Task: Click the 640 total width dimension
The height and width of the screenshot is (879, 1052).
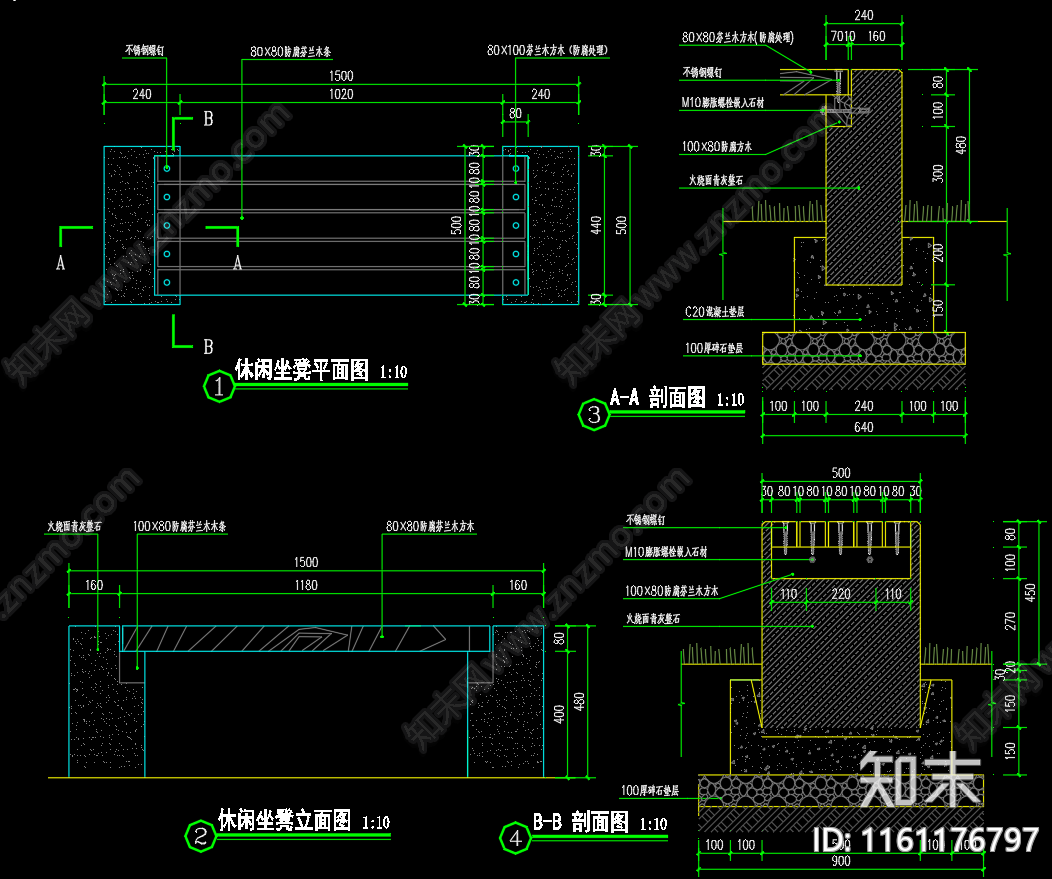Action: pyautogui.click(x=863, y=428)
